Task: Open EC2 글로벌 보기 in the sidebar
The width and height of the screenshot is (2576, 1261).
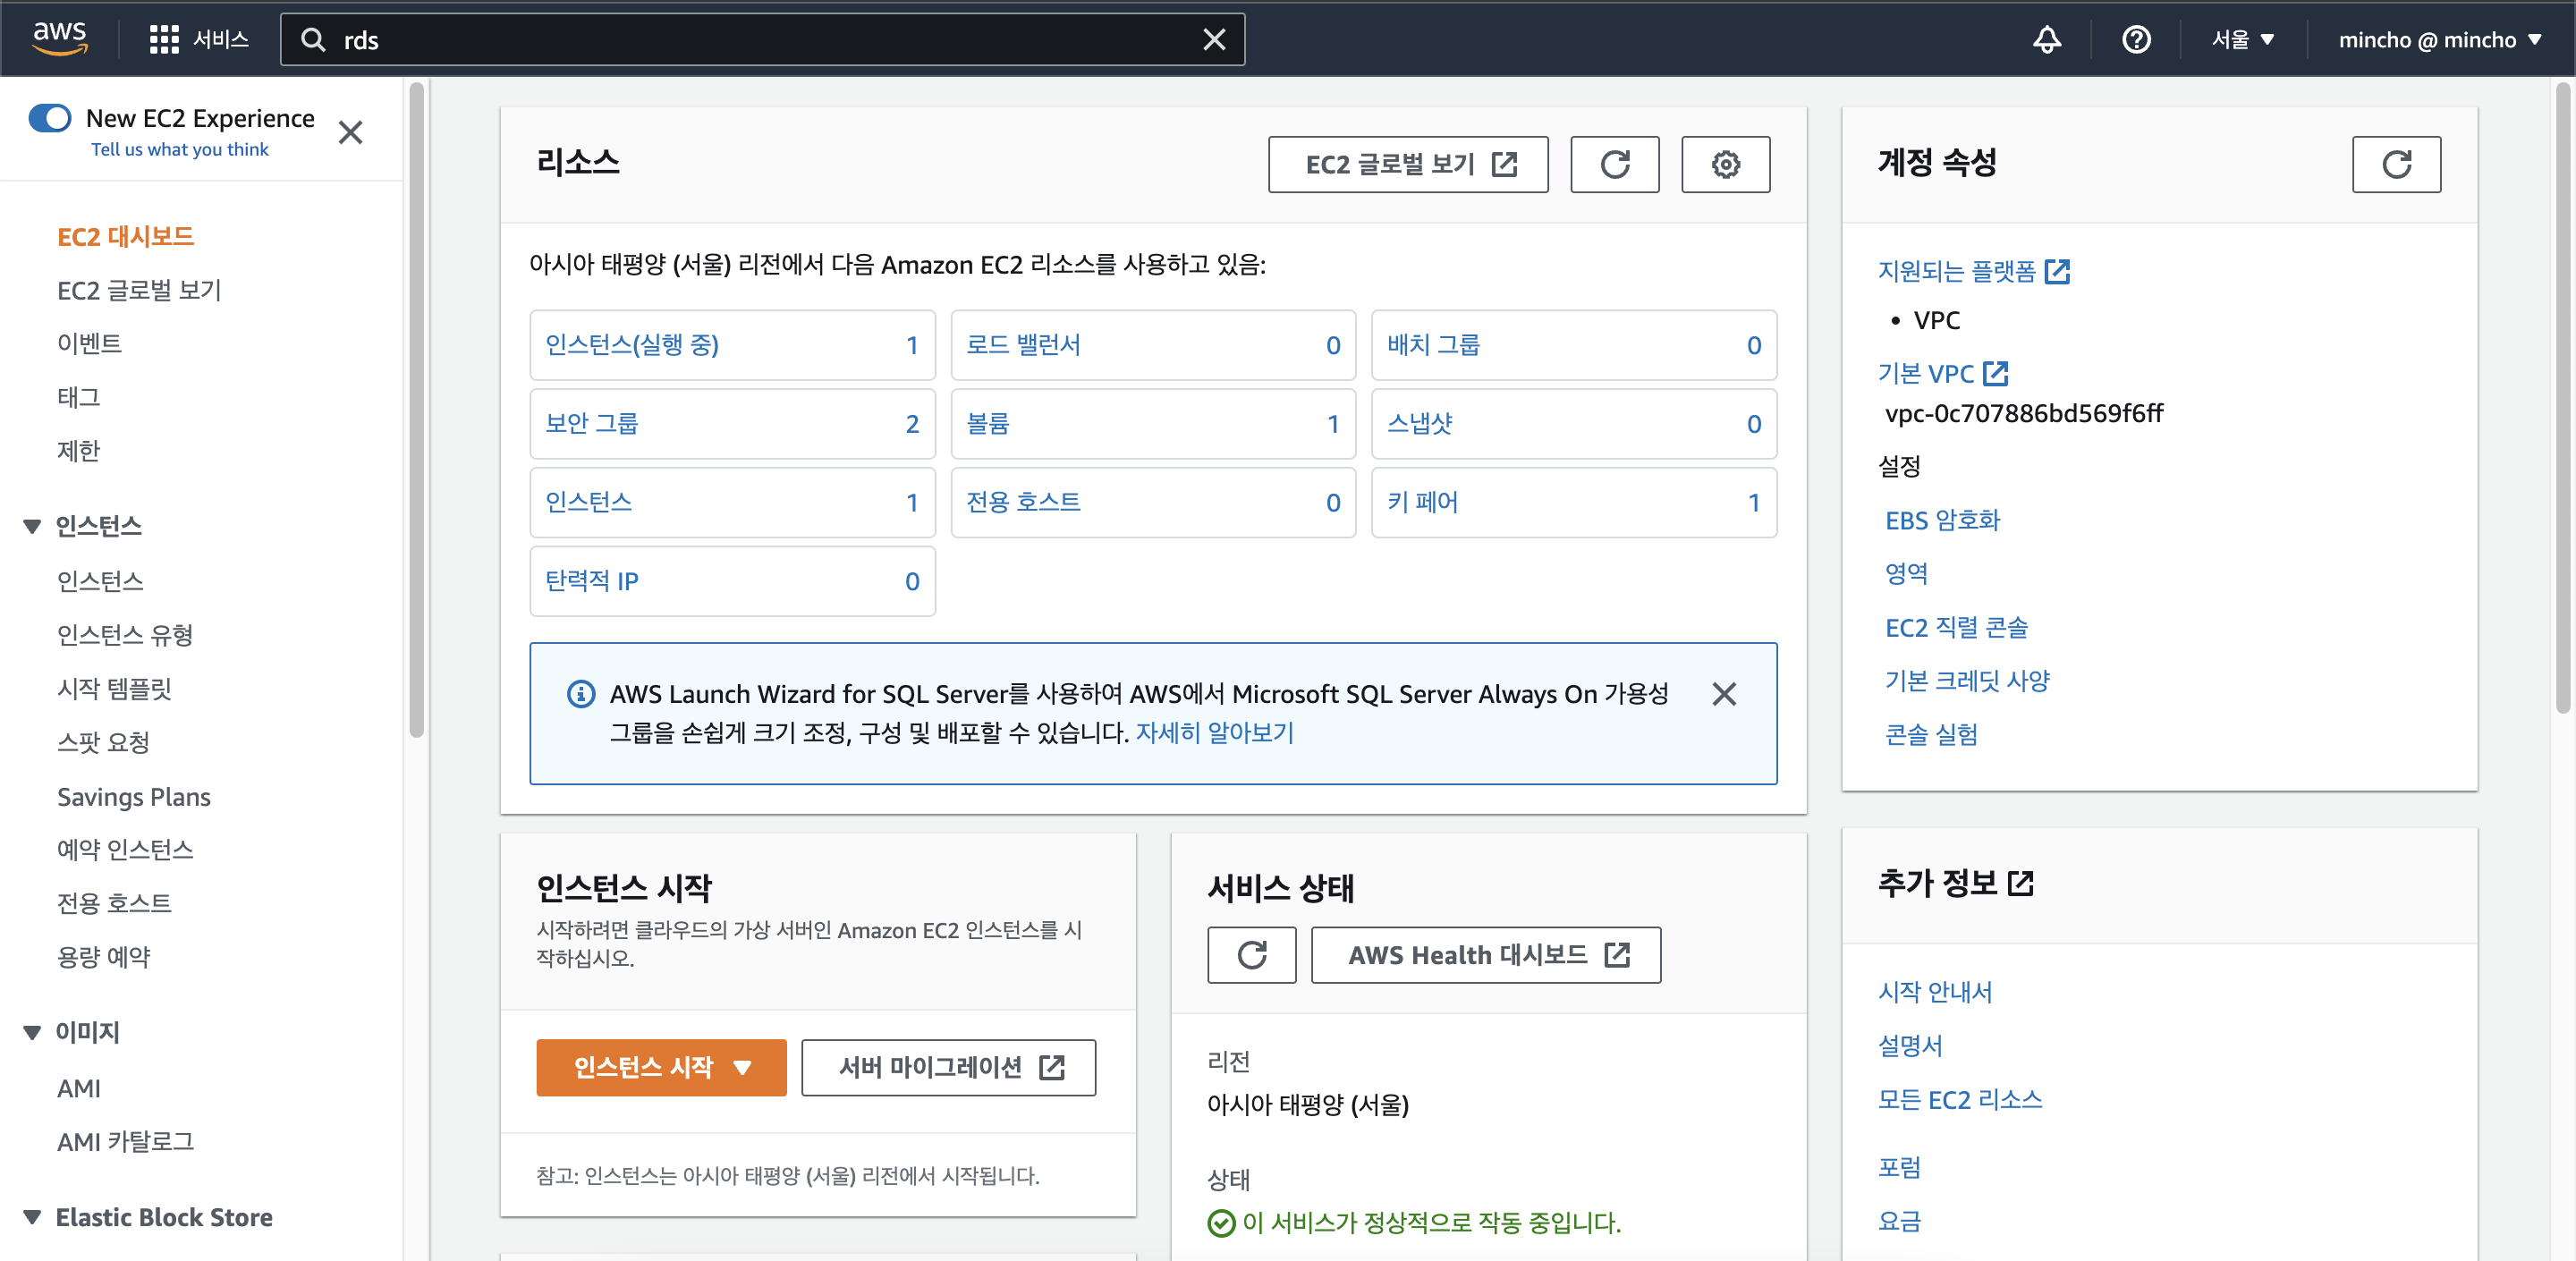Action: click(139, 290)
